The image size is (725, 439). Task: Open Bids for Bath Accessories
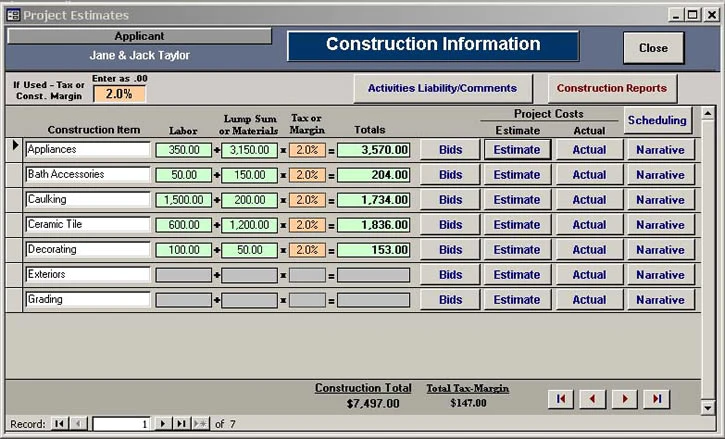(450, 175)
